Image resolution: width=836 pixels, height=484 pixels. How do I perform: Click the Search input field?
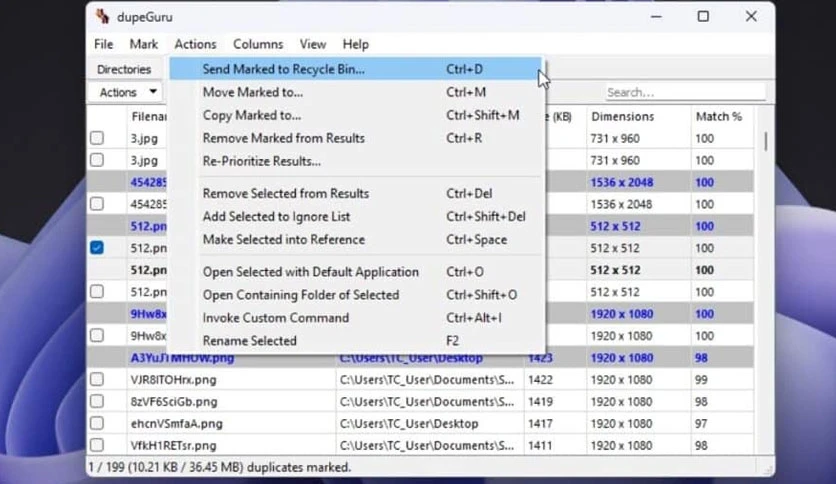[x=686, y=92]
